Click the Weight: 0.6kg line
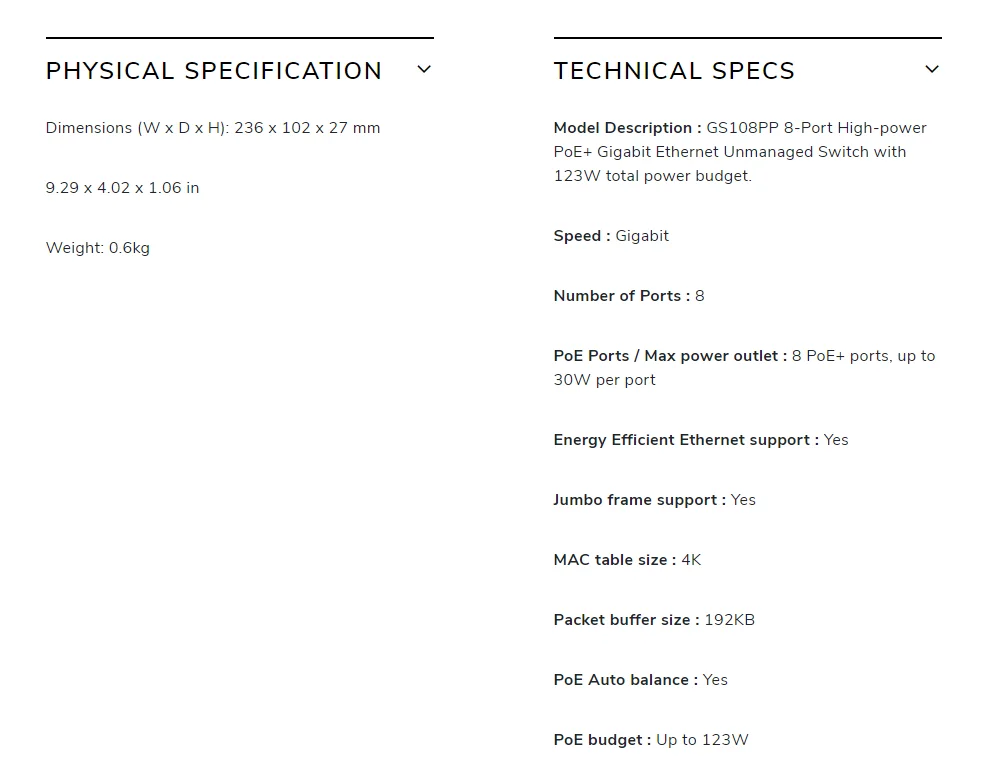The width and height of the screenshot is (990, 782). tap(98, 248)
